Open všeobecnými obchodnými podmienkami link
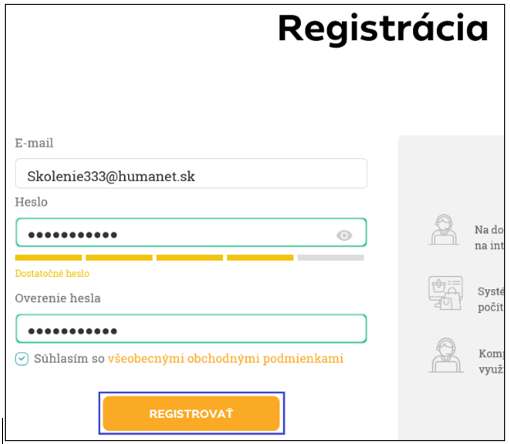The height and width of the screenshot is (444, 510). pos(225,358)
